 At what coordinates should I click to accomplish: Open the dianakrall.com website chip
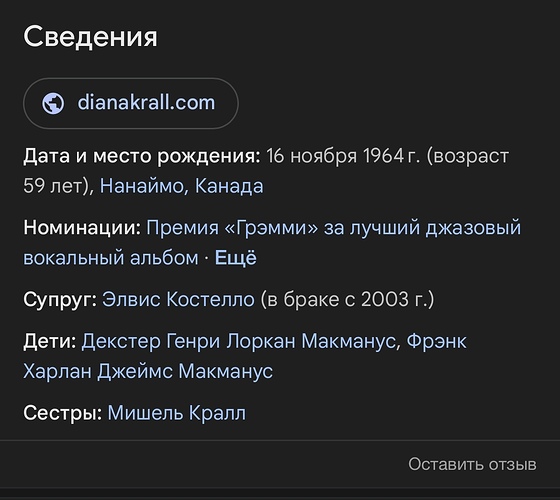[x=131, y=103]
